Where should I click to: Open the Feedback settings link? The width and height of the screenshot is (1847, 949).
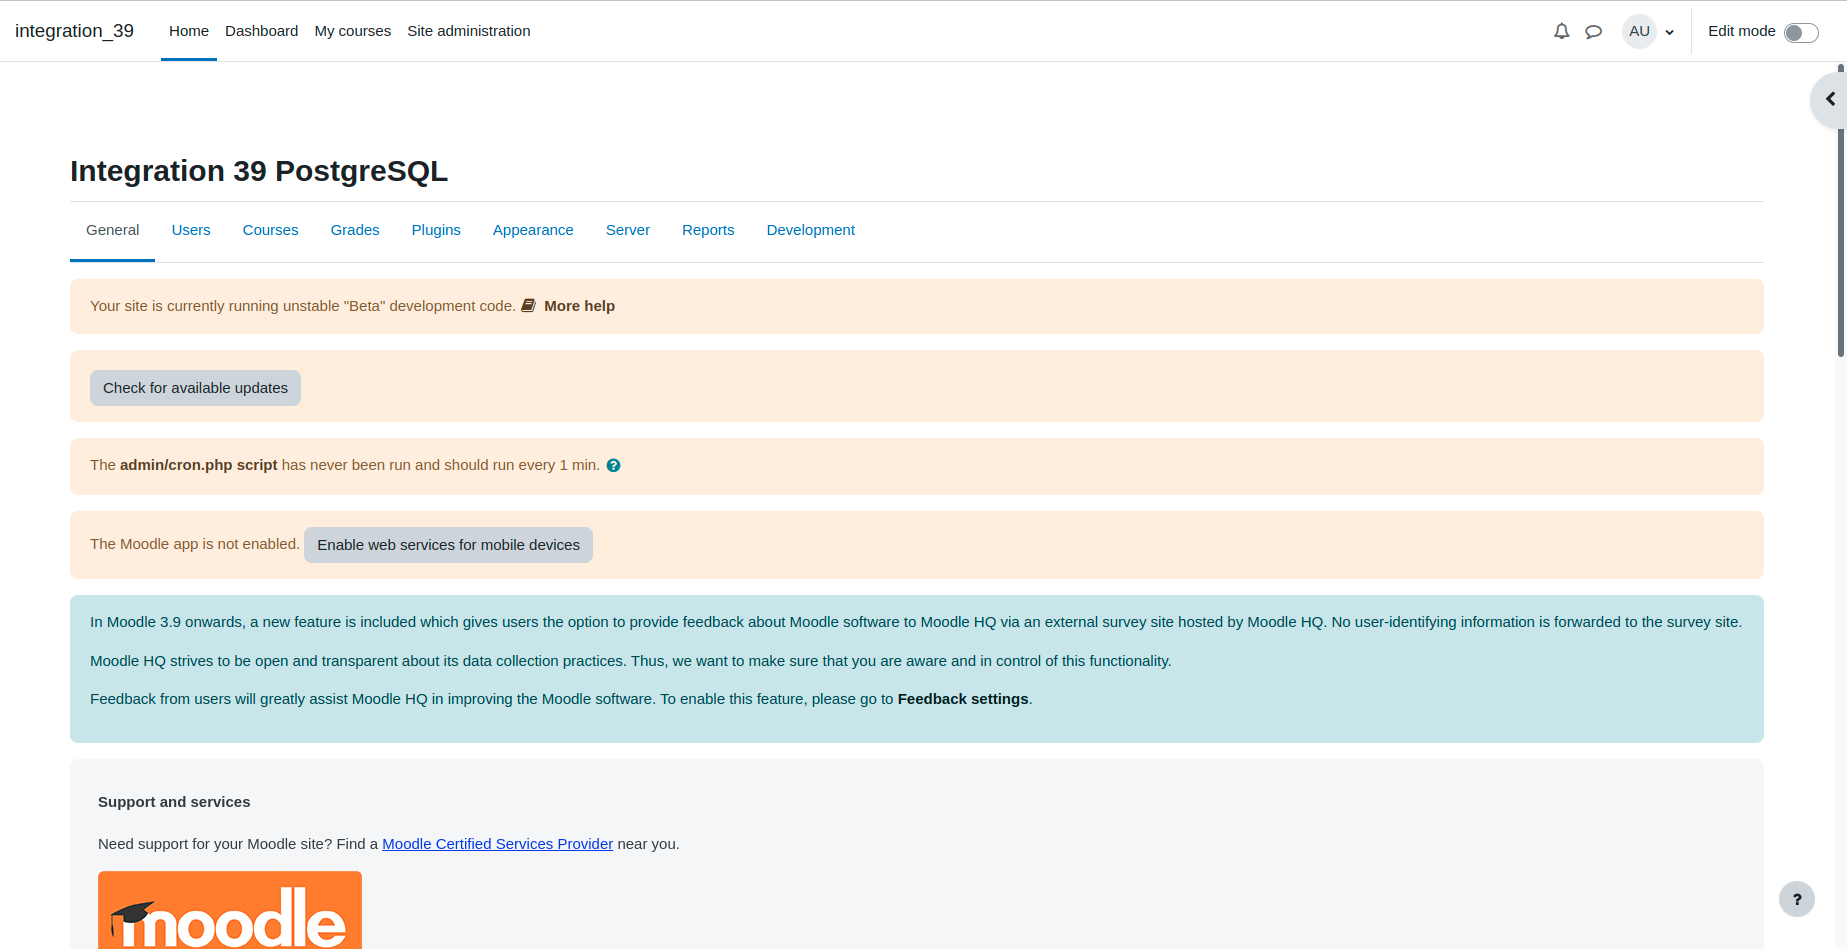pos(963,699)
